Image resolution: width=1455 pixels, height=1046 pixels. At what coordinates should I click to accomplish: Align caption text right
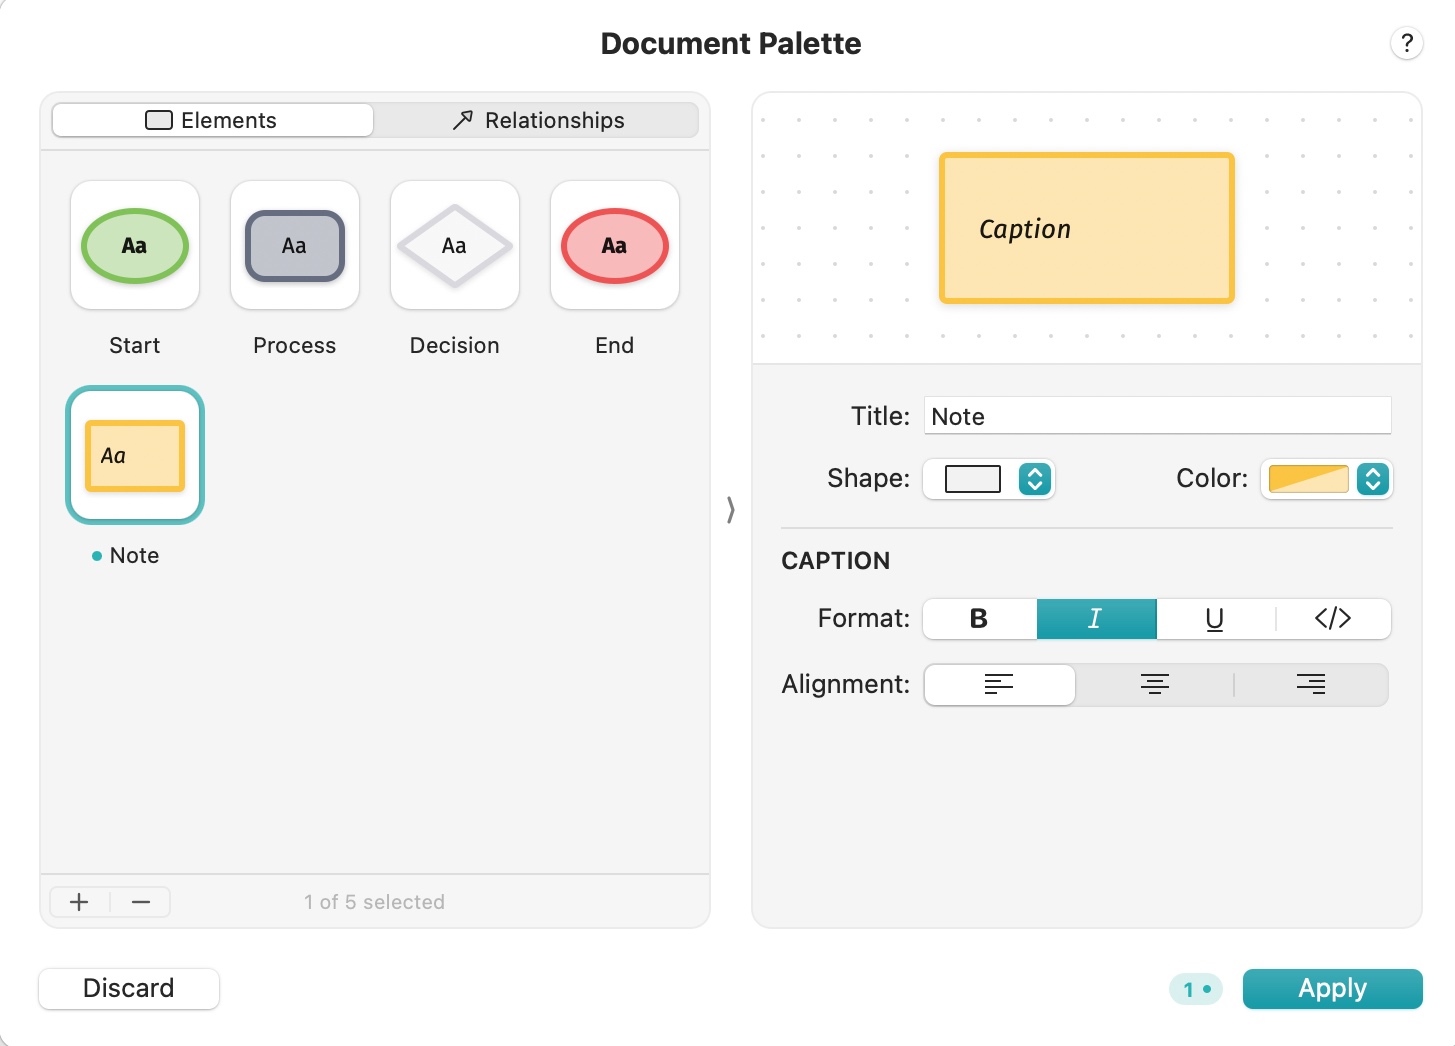coord(1311,685)
